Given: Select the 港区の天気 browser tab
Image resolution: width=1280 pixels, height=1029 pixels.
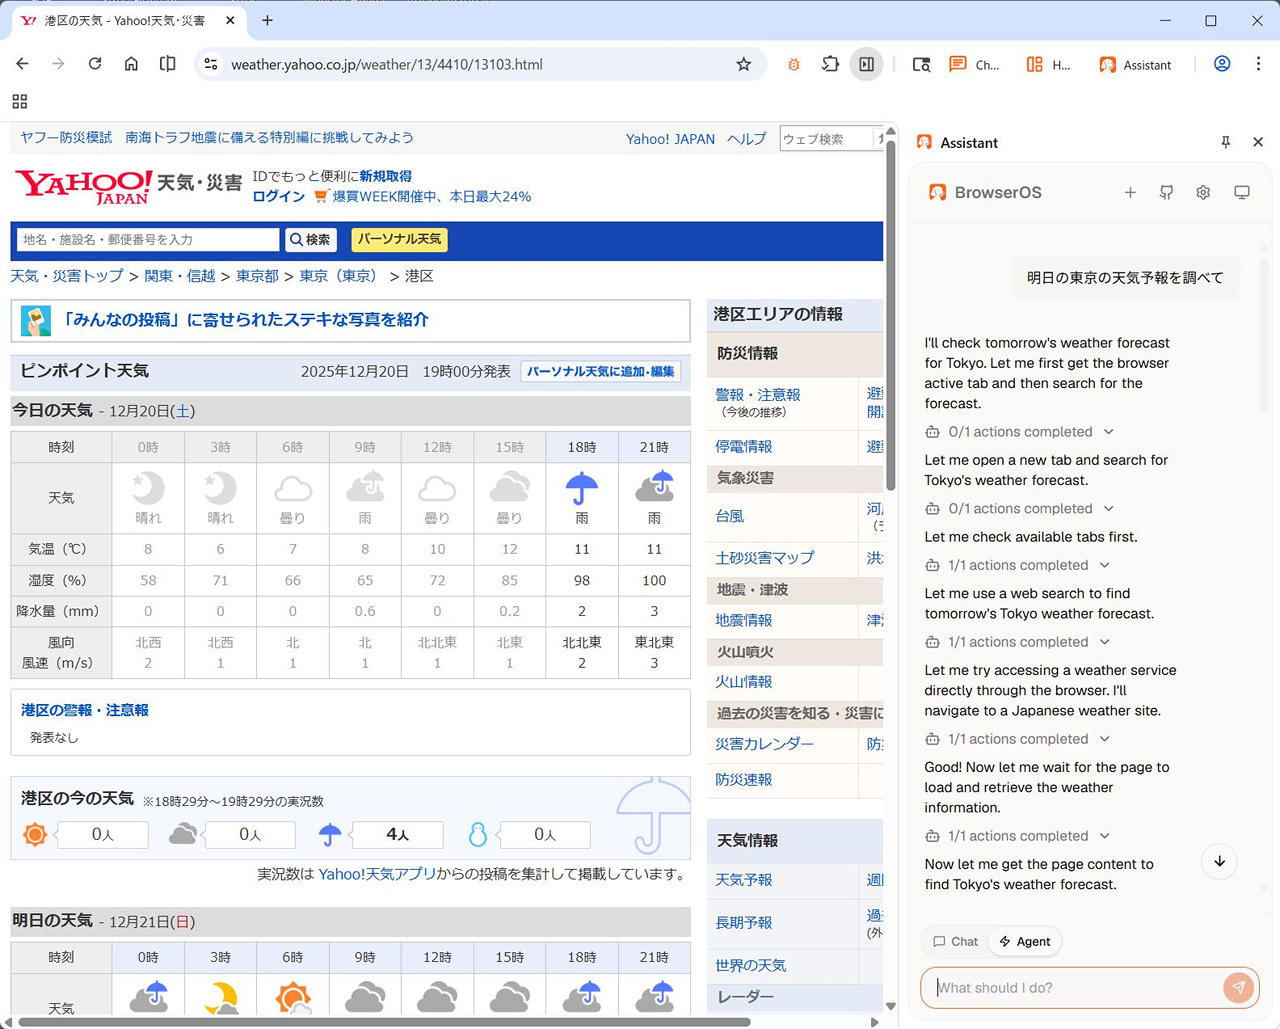Looking at the screenshot, I should [x=125, y=20].
